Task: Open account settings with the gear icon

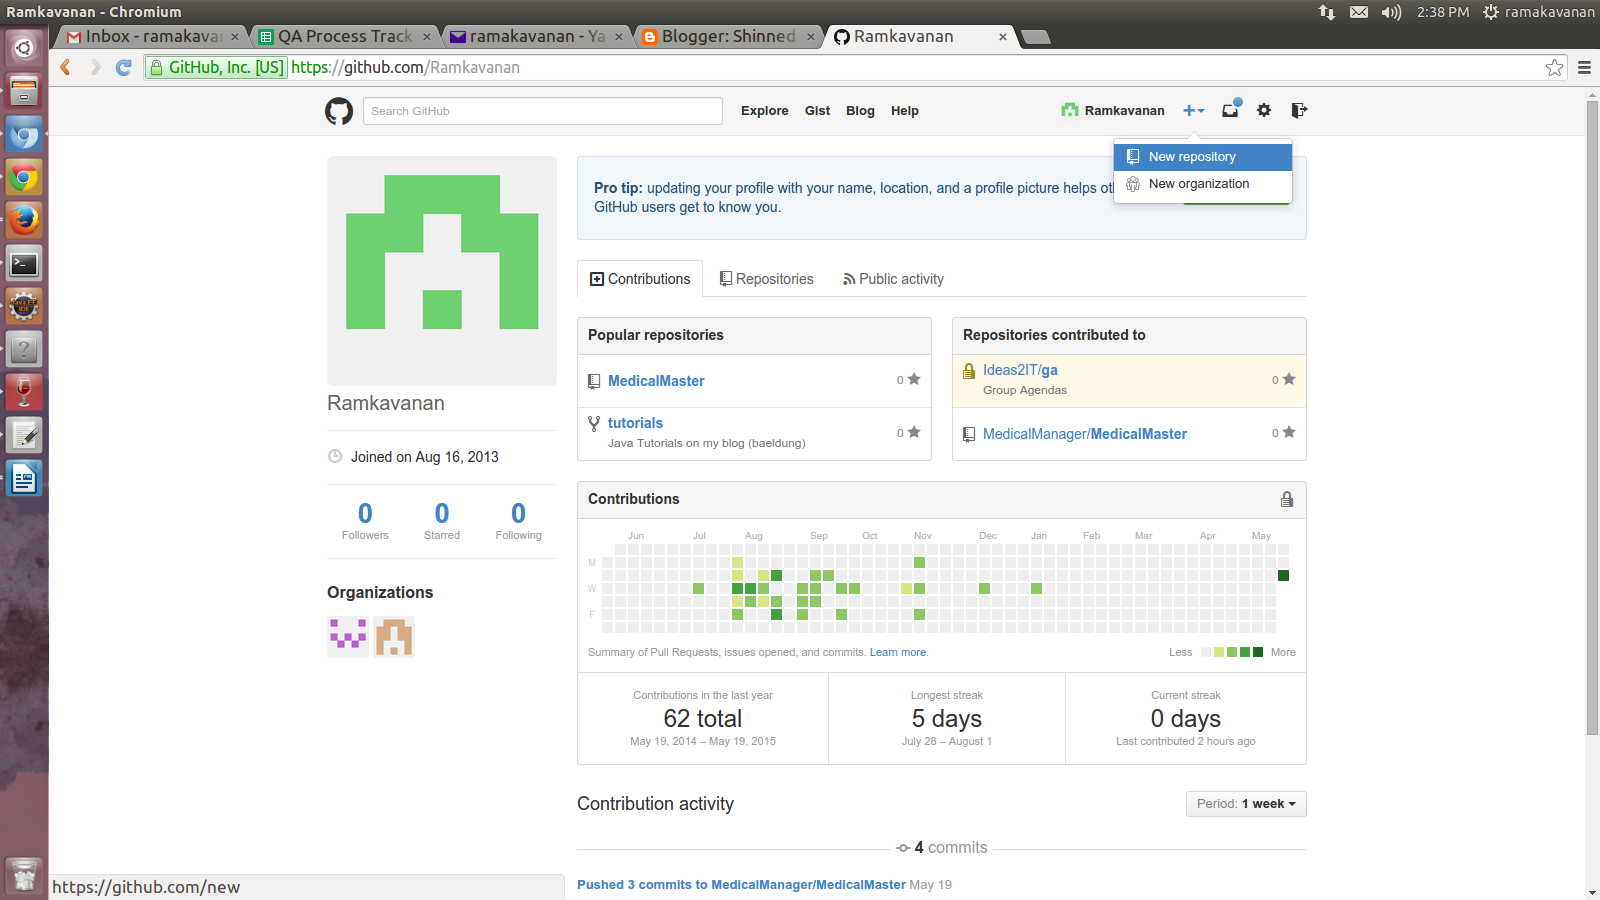Action: point(1264,110)
